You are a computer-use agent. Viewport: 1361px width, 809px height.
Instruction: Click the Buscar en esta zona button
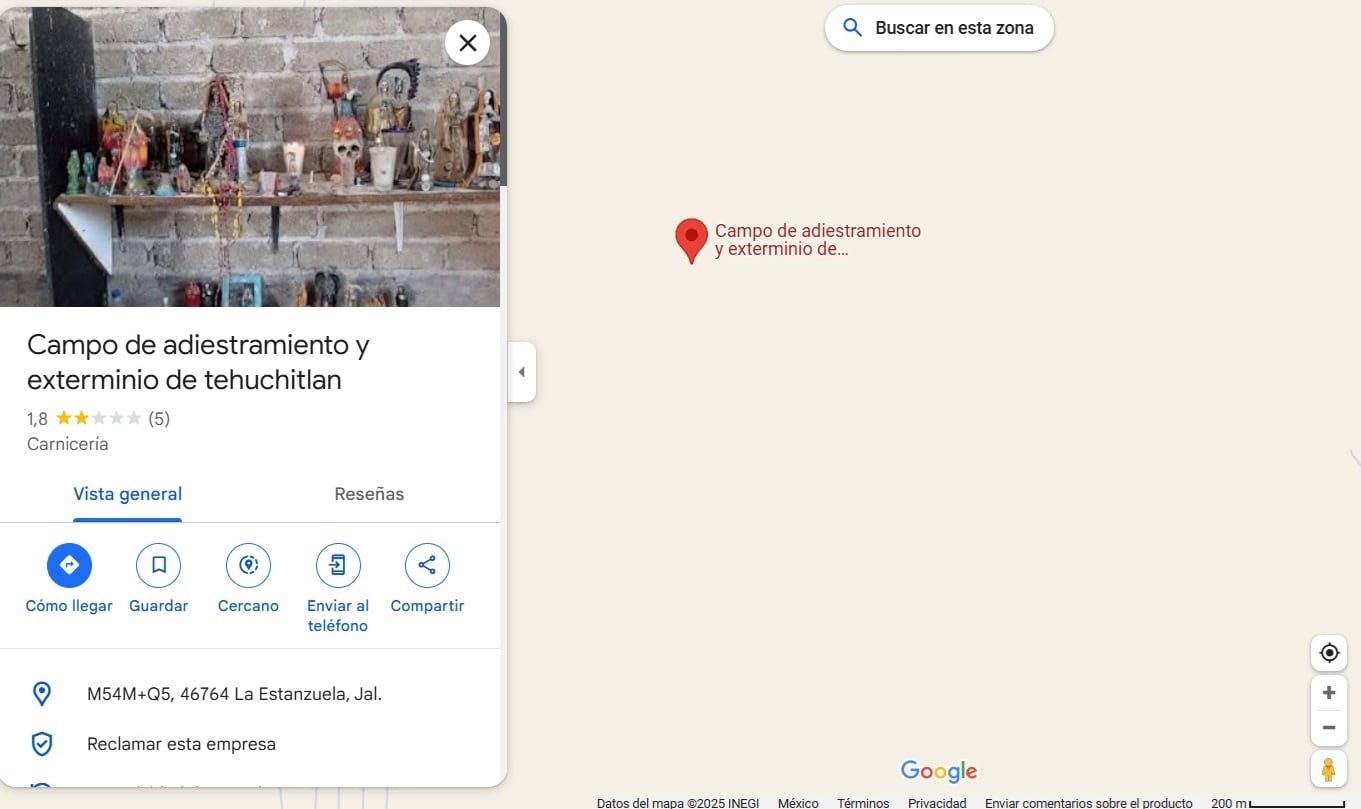coord(939,28)
